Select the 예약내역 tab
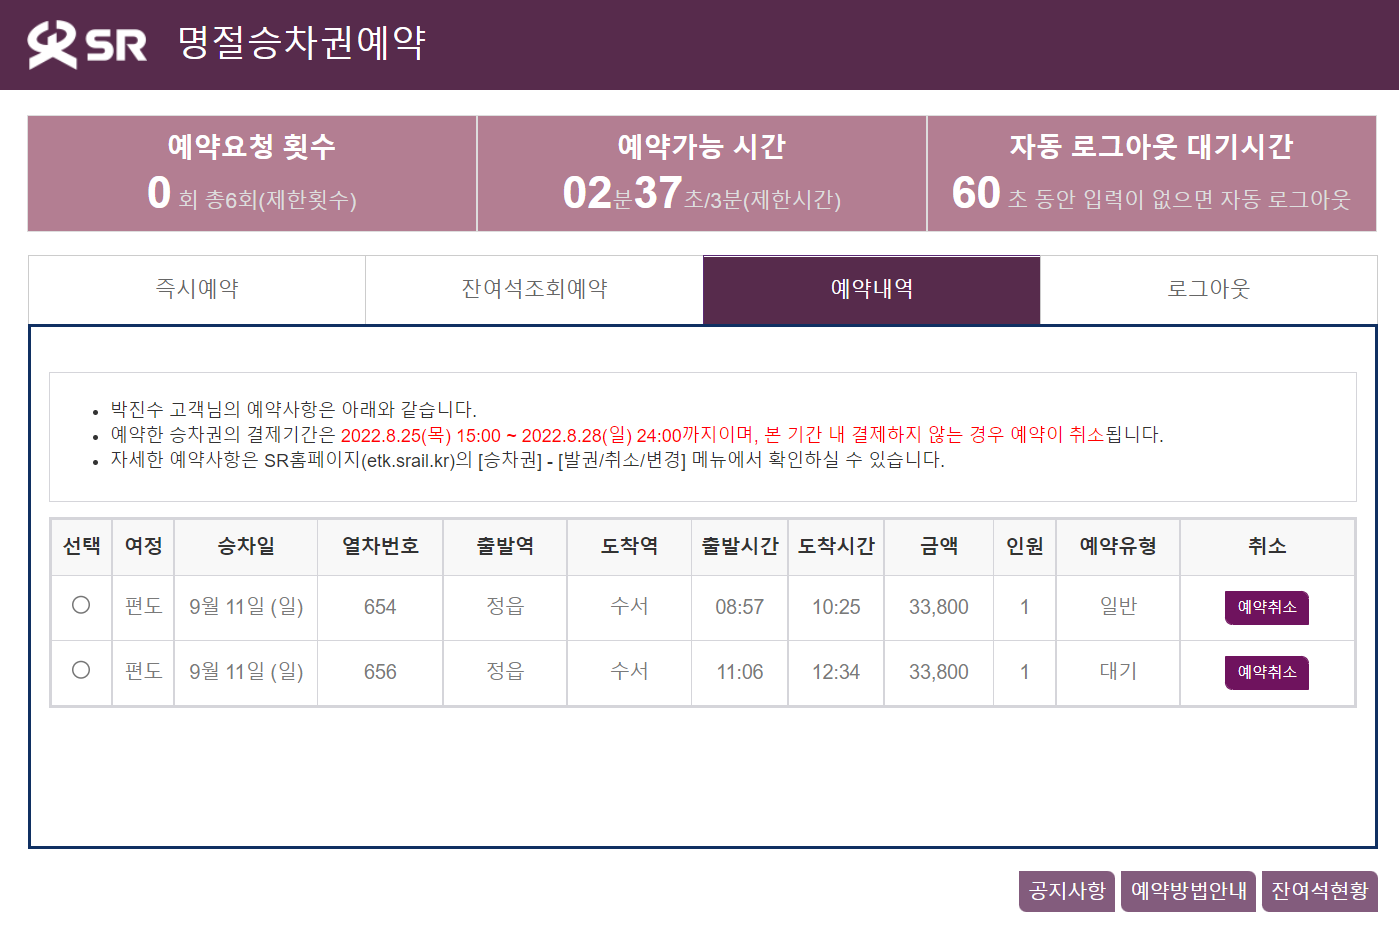This screenshot has width=1399, height=925. 871,289
